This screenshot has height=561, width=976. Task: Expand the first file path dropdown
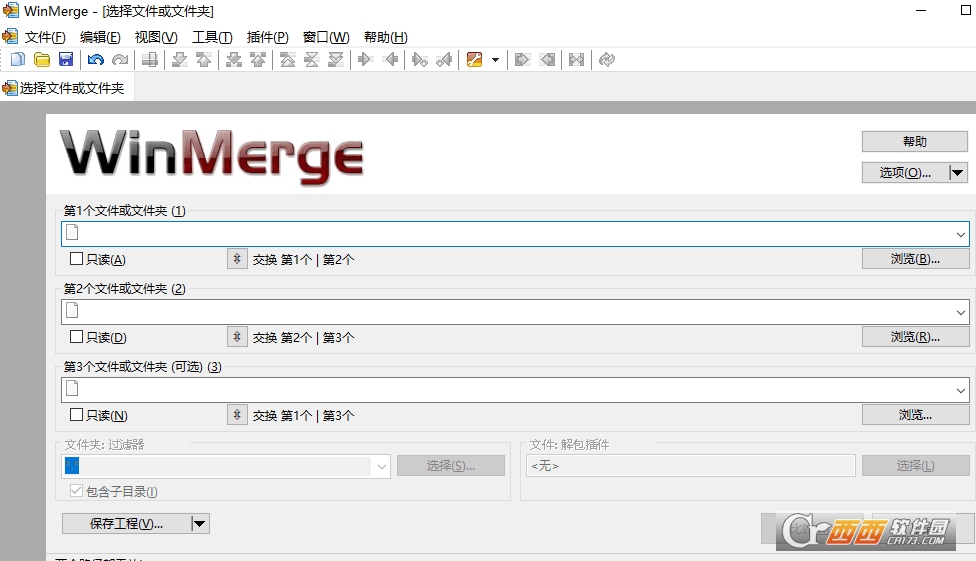(x=960, y=235)
